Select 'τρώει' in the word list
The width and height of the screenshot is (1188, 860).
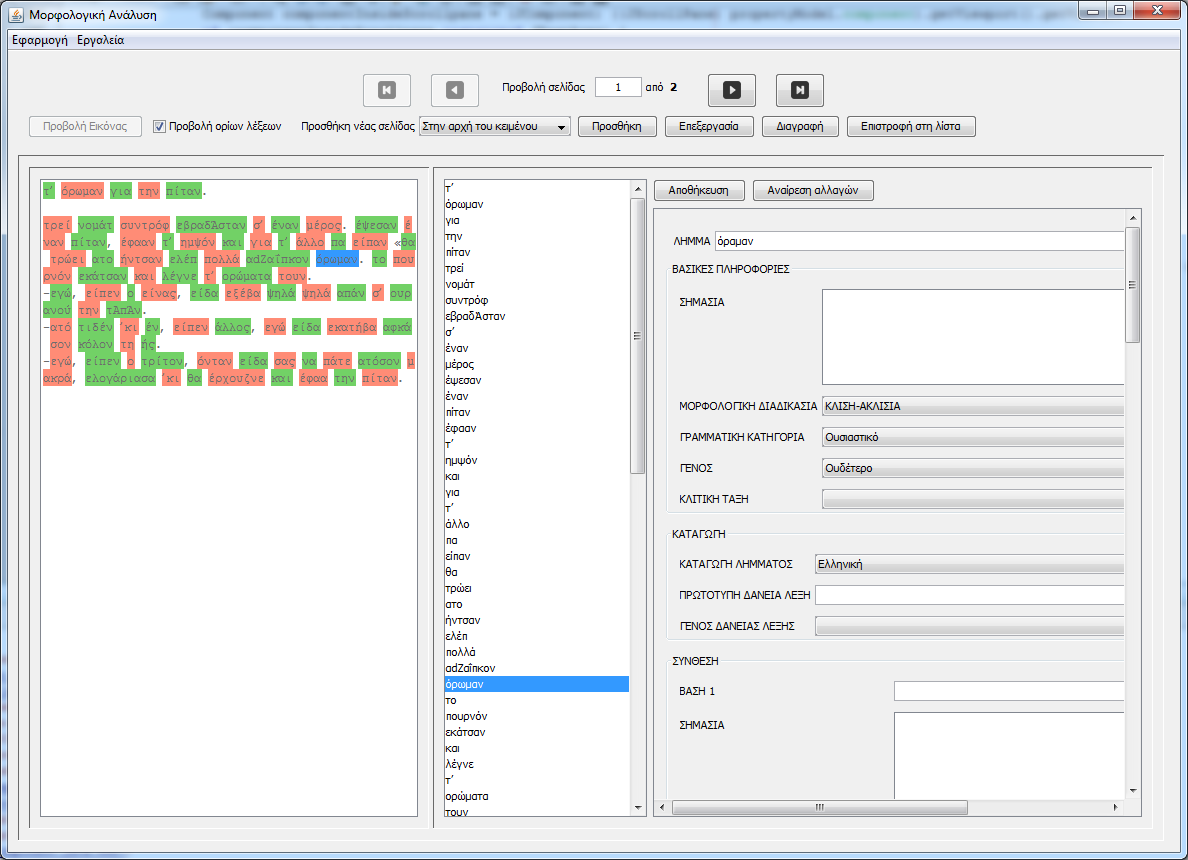click(536, 588)
